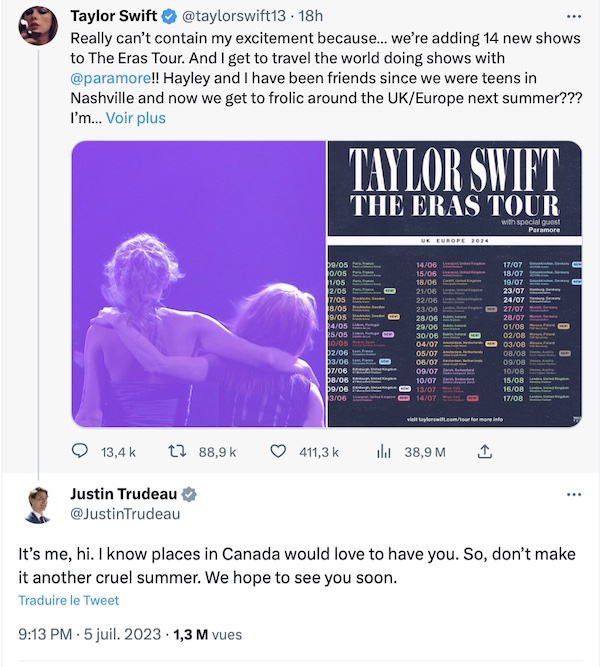Open the @taylorswift13 handle
The height and width of the screenshot is (667, 600).
pyautogui.click(x=234, y=16)
